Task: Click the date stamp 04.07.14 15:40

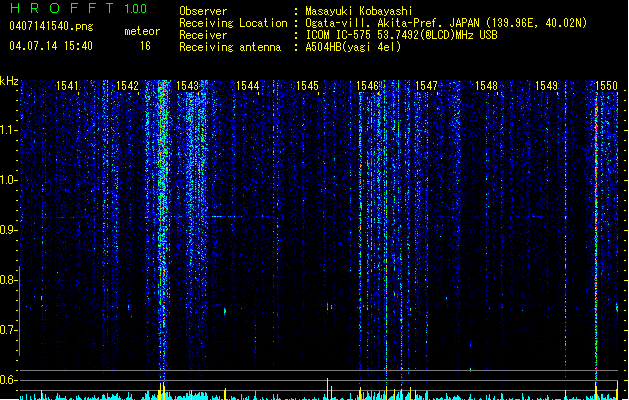Action: click(x=51, y=46)
